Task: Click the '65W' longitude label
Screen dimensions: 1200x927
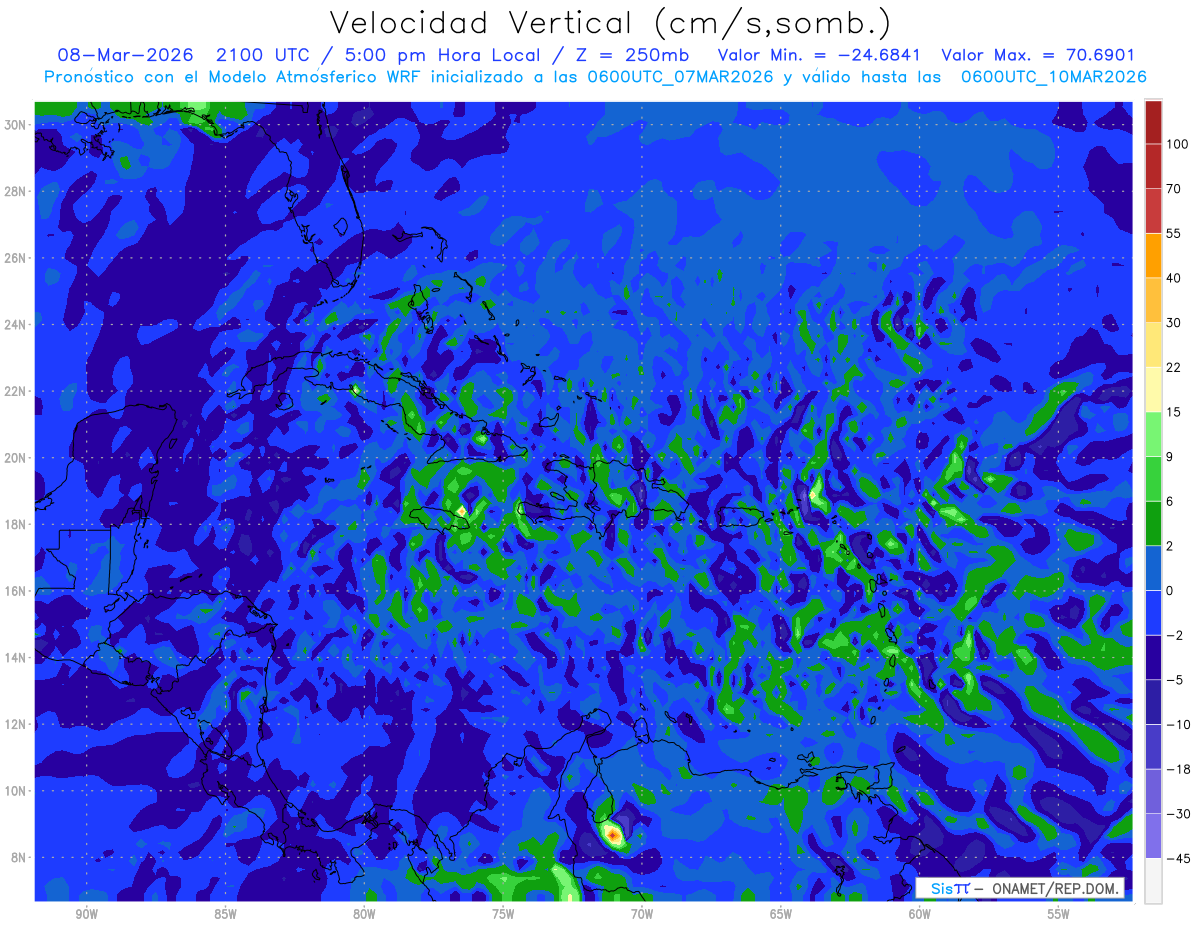Action: point(781,915)
